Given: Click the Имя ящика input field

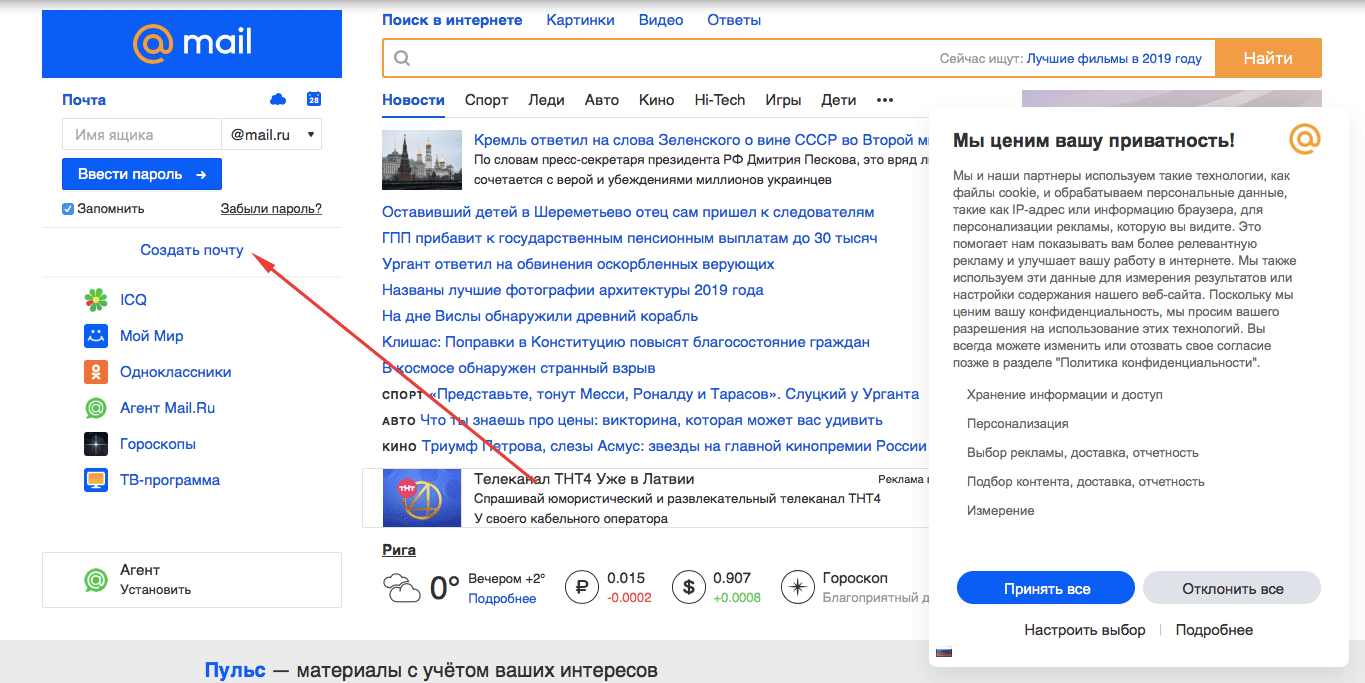Looking at the screenshot, I should pos(141,134).
